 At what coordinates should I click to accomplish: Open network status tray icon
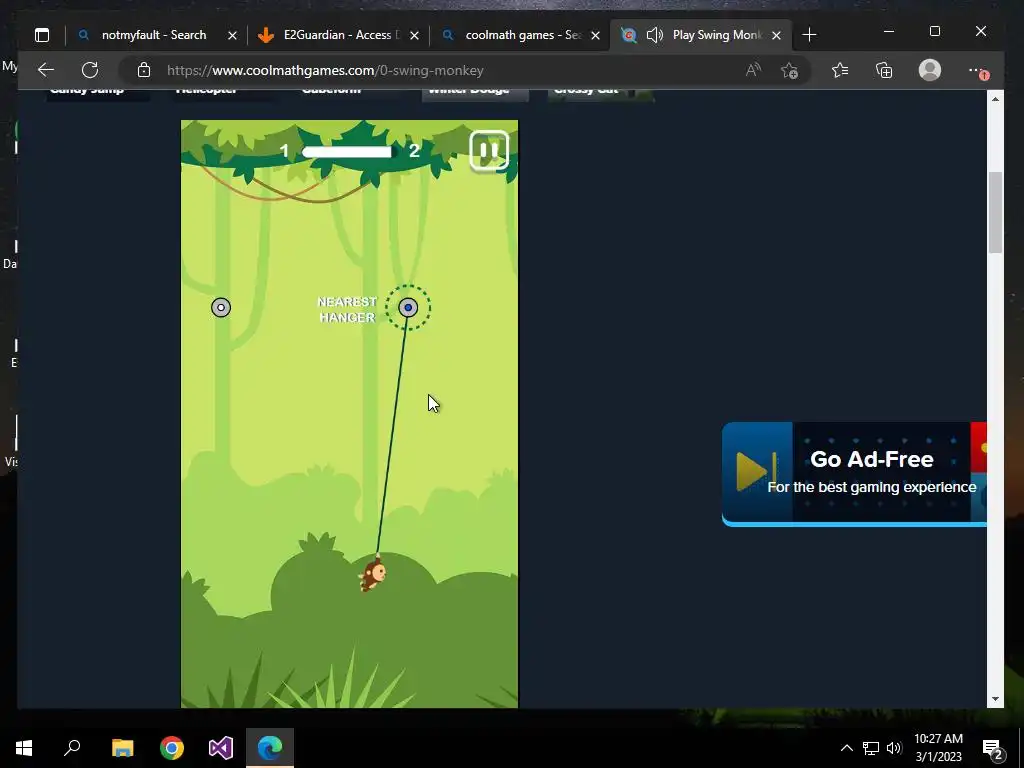(871, 748)
